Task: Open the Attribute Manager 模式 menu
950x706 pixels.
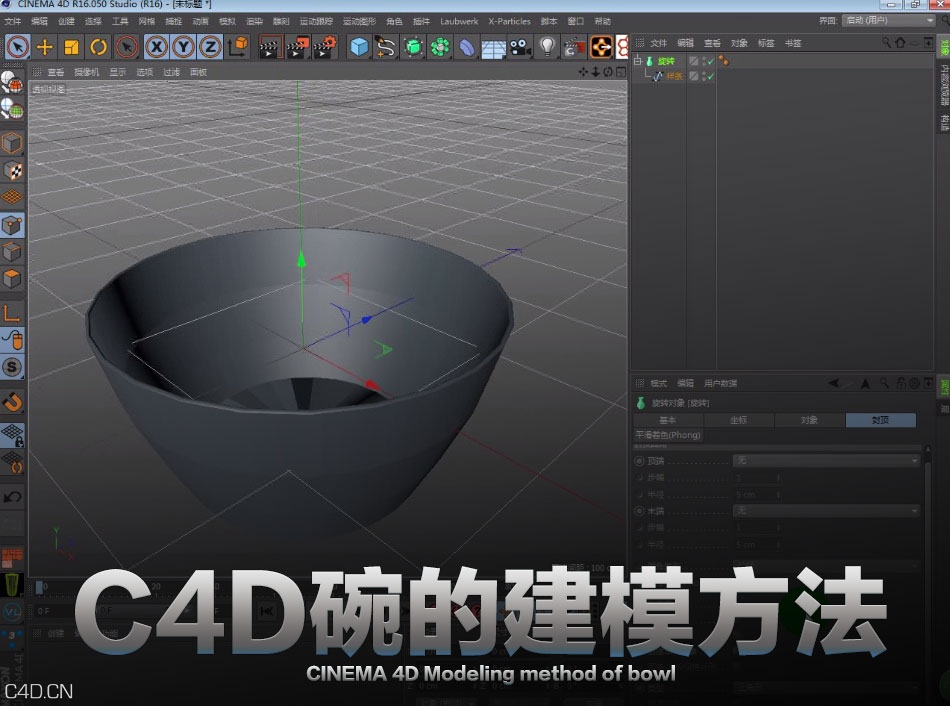Action: [659, 383]
